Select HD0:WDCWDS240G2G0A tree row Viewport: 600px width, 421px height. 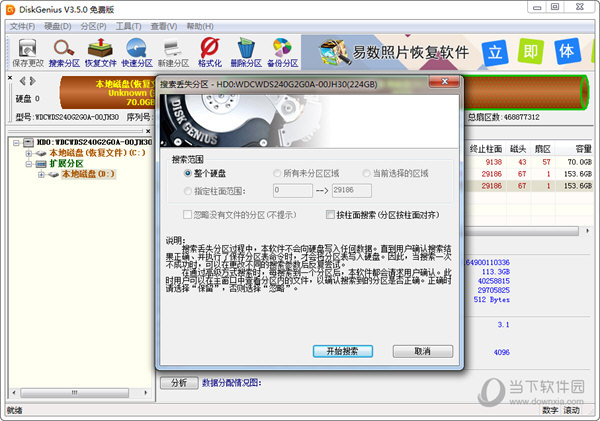[x=94, y=142]
